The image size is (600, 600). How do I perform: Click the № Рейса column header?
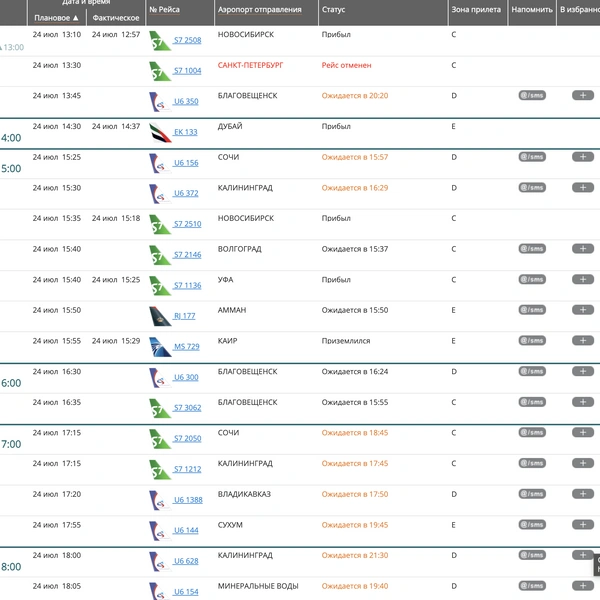coord(164,10)
